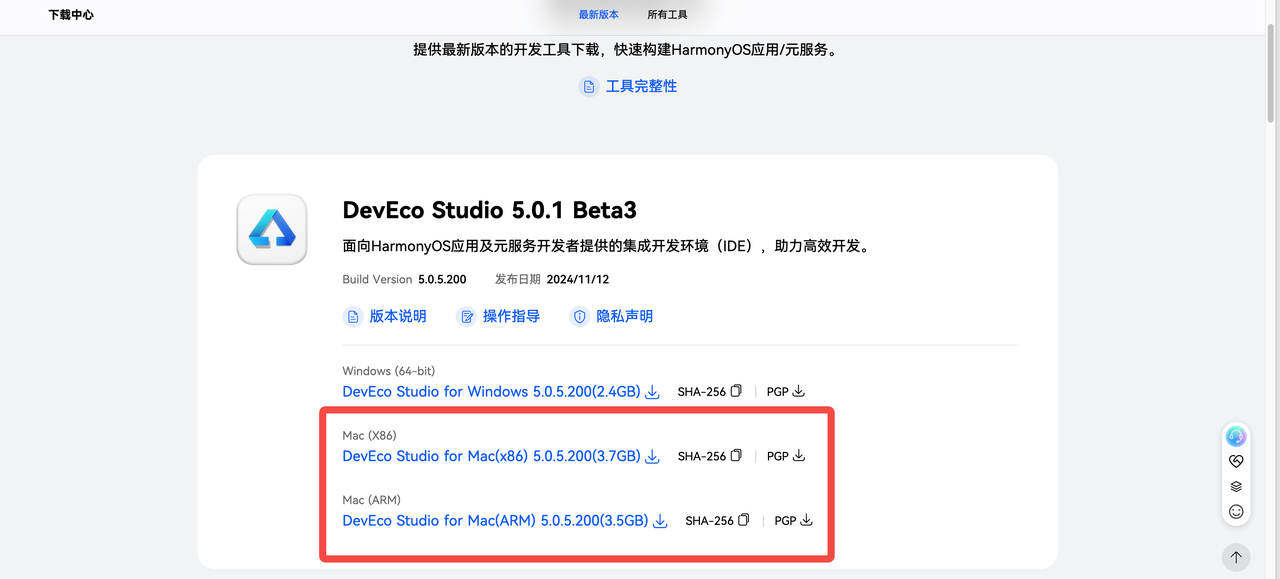Viewport: 1280px width, 579px height.
Task: Click the Windows (64-bit) label
Action: tap(389, 371)
